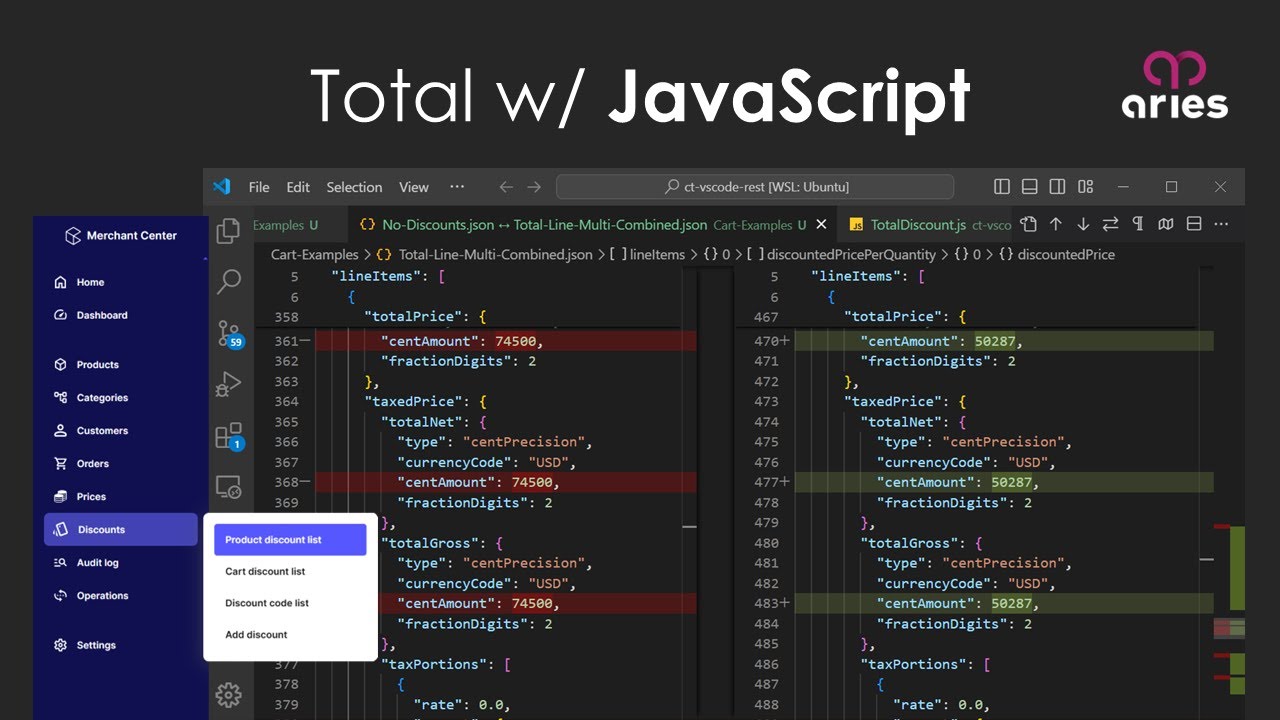Screen dimensions: 1280x720
Task: Click Cart-Examples in the breadcrumb
Action: 314,254
